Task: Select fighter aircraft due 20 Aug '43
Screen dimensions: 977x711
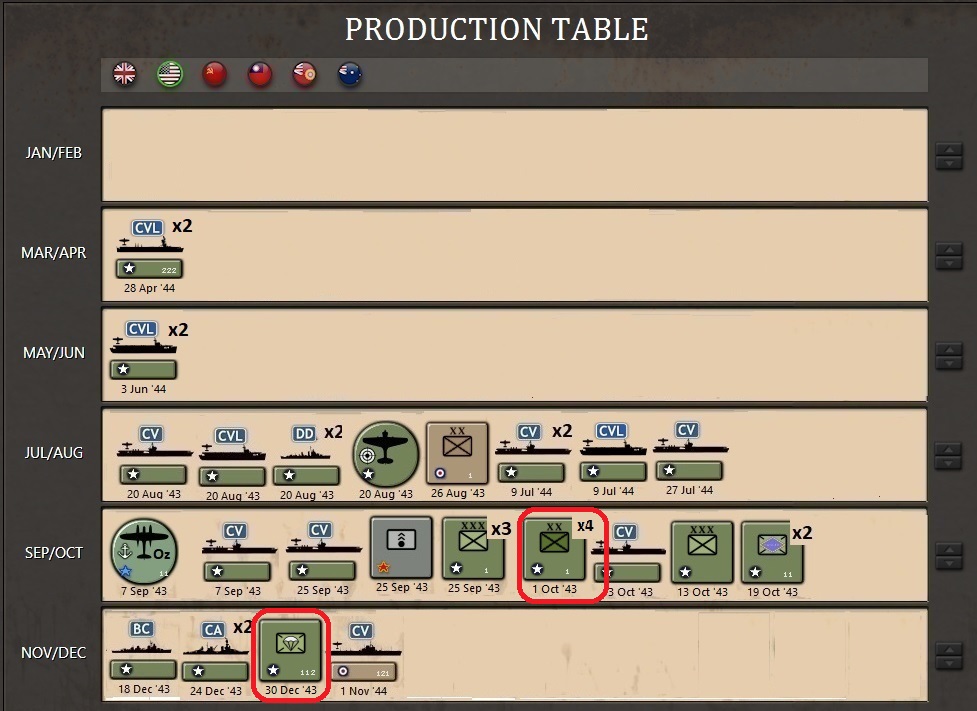Action: [386, 454]
